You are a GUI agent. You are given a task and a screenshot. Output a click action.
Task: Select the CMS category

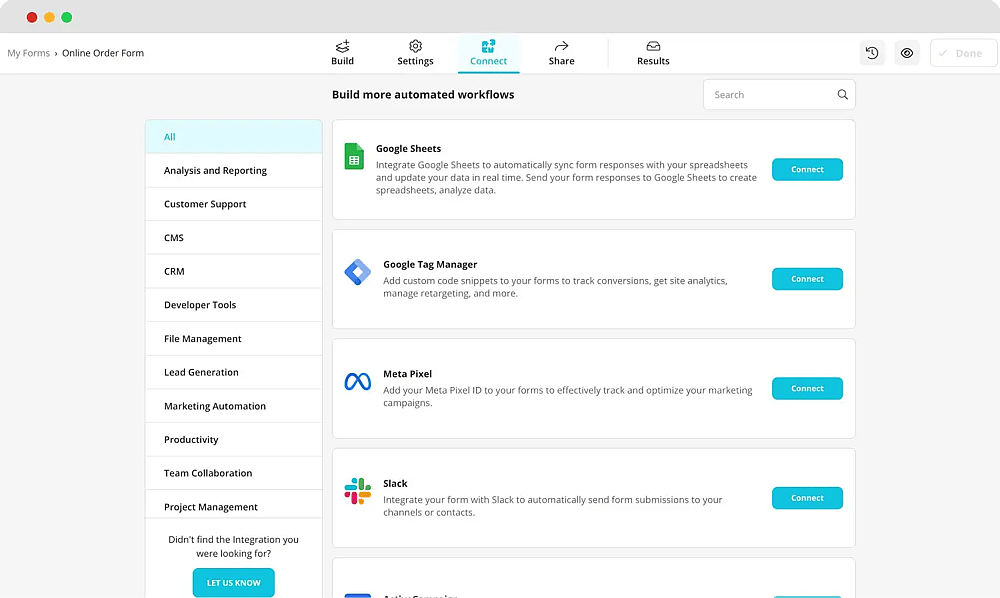pos(233,238)
